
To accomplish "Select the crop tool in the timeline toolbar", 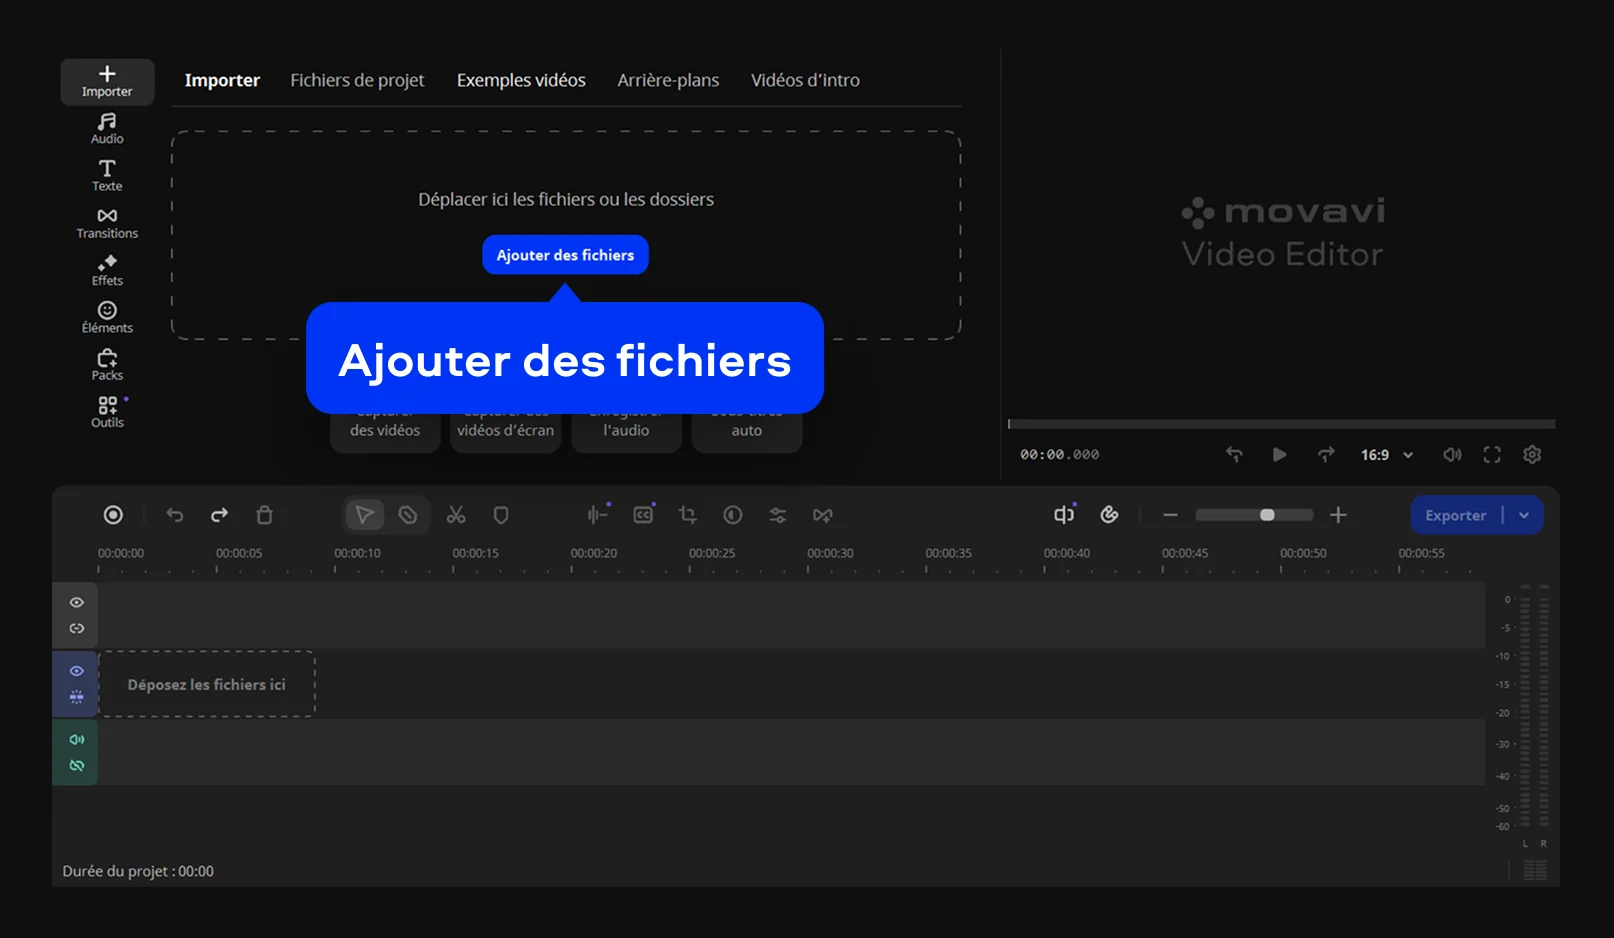I will [687, 514].
